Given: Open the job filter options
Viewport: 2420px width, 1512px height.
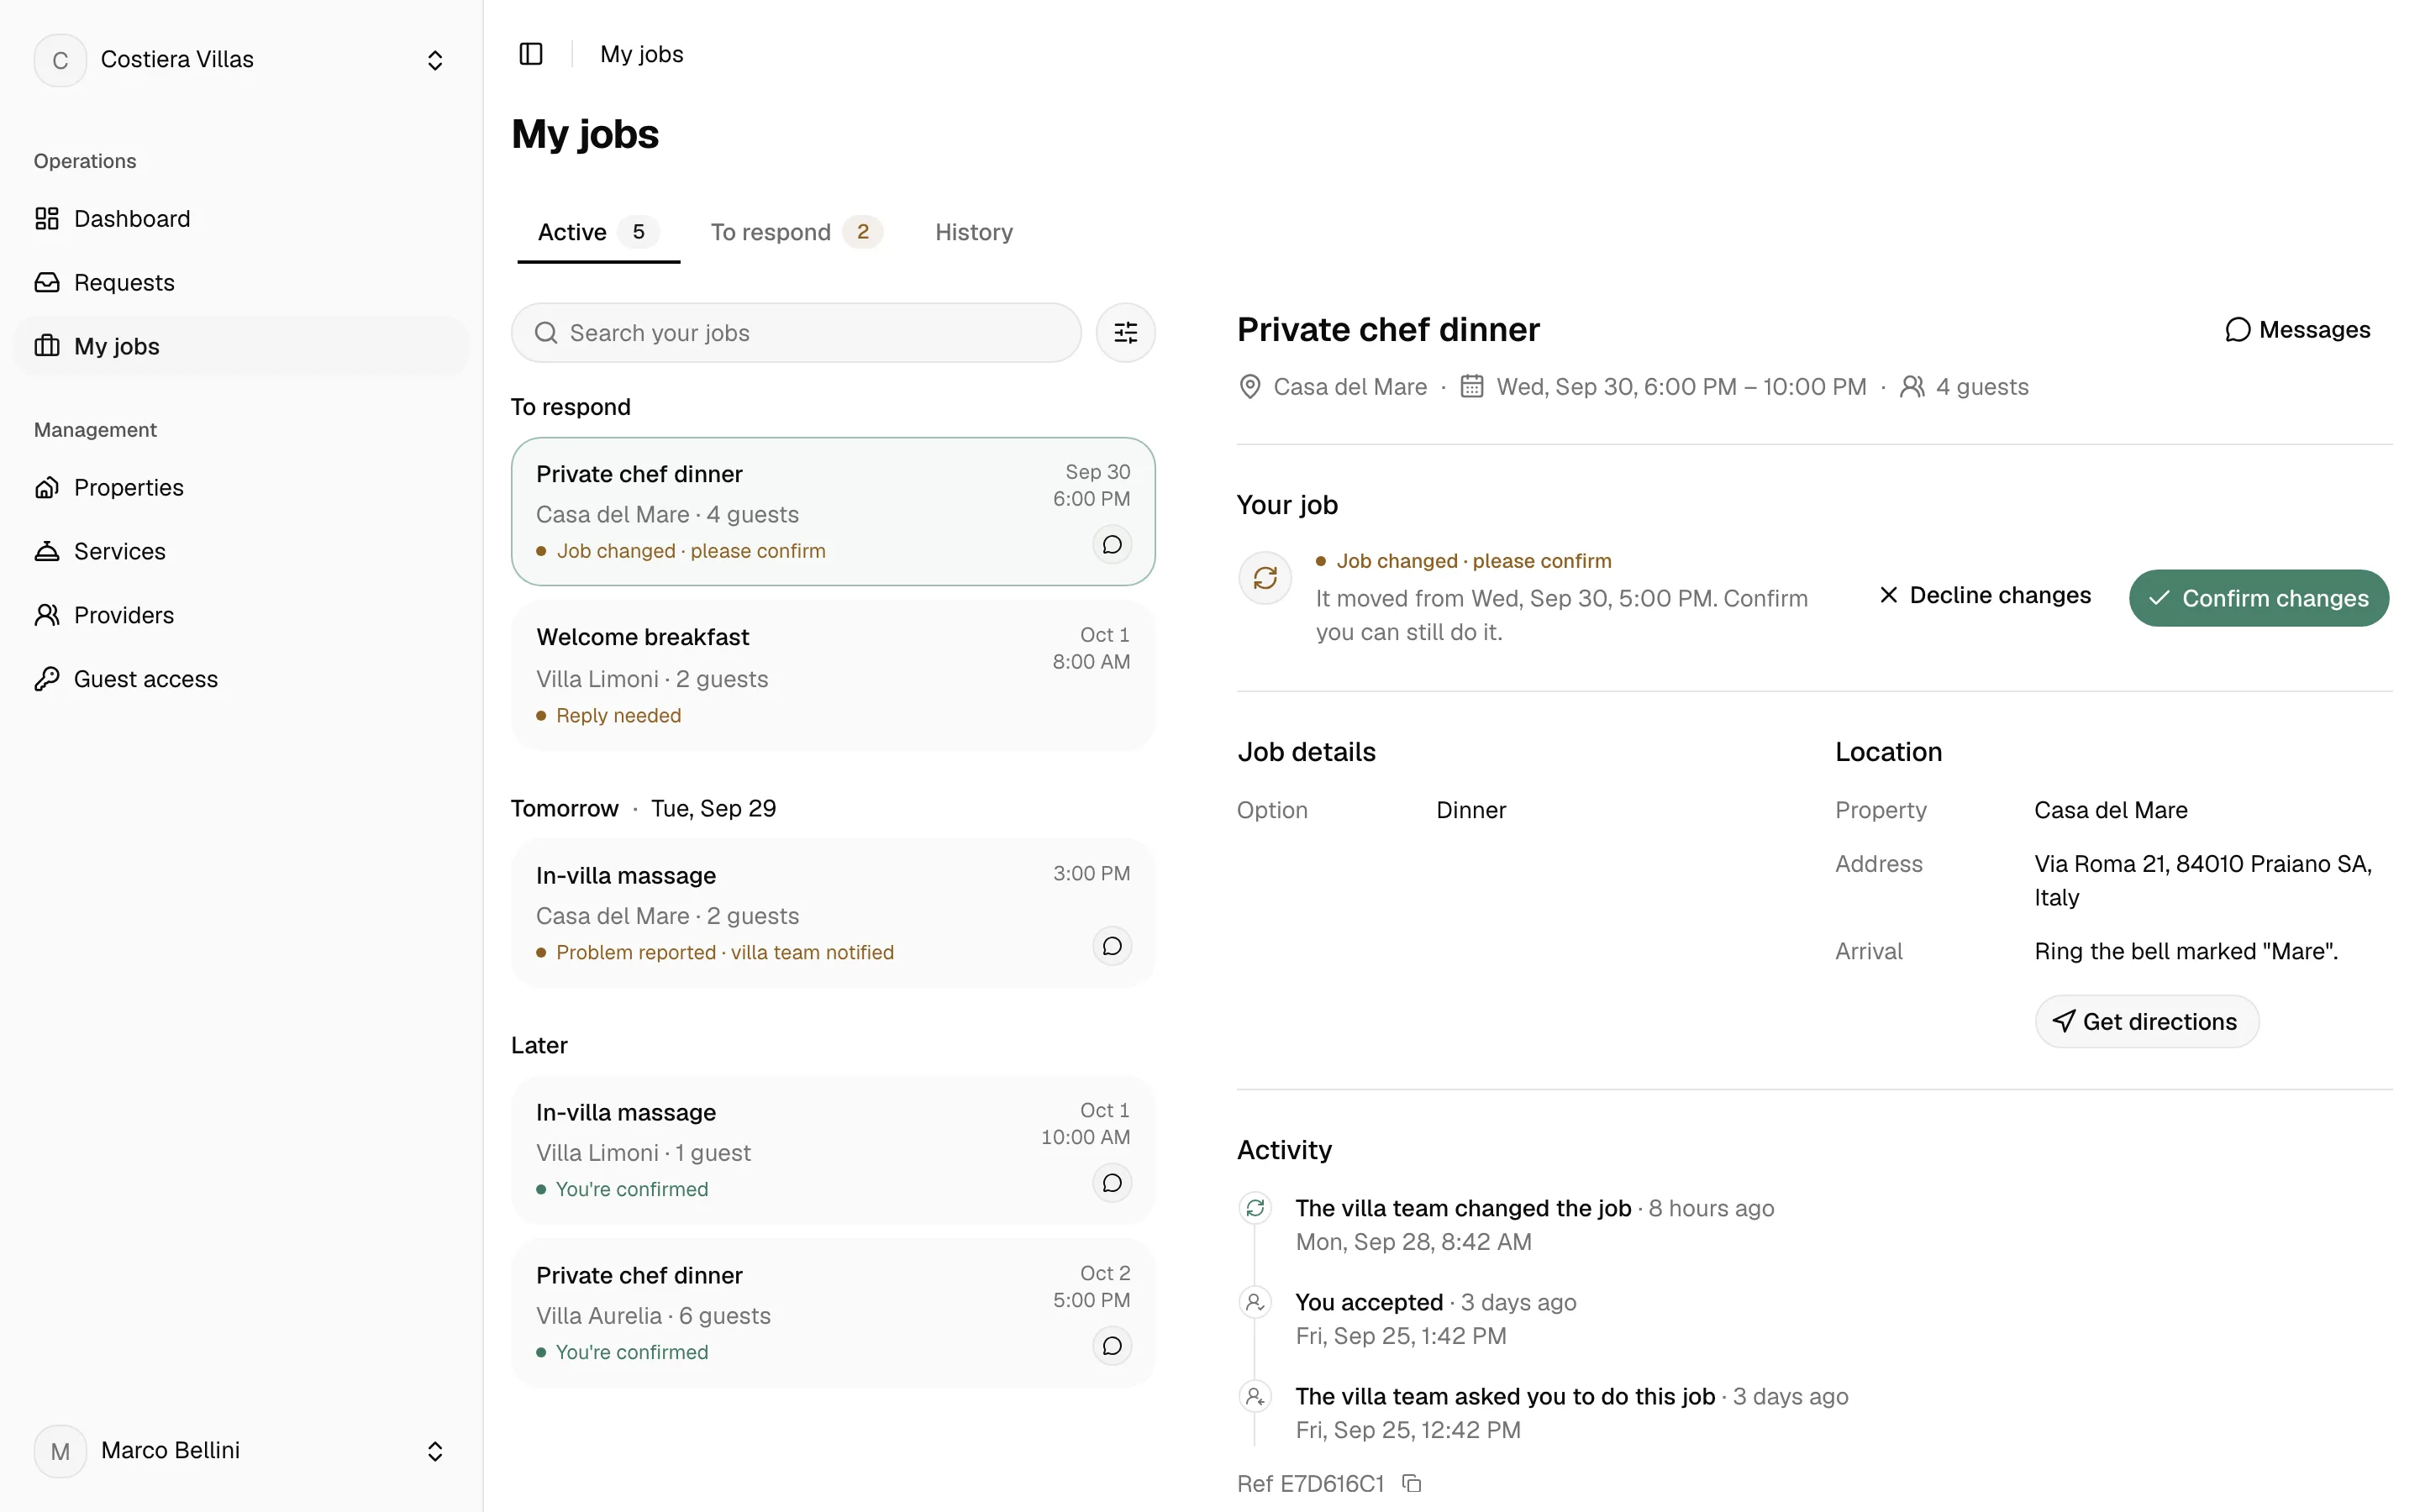Looking at the screenshot, I should click(1125, 333).
